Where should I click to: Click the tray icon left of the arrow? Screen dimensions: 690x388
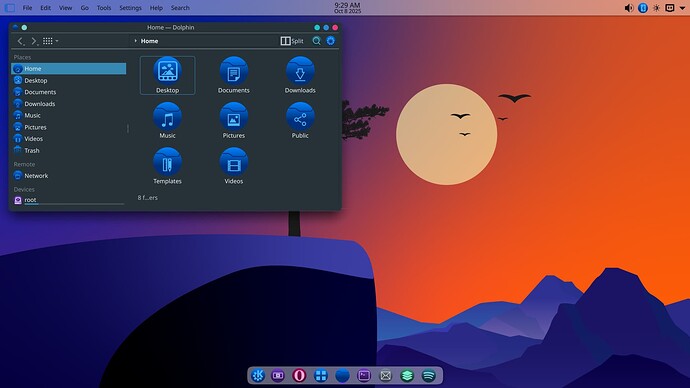pos(670,8)
